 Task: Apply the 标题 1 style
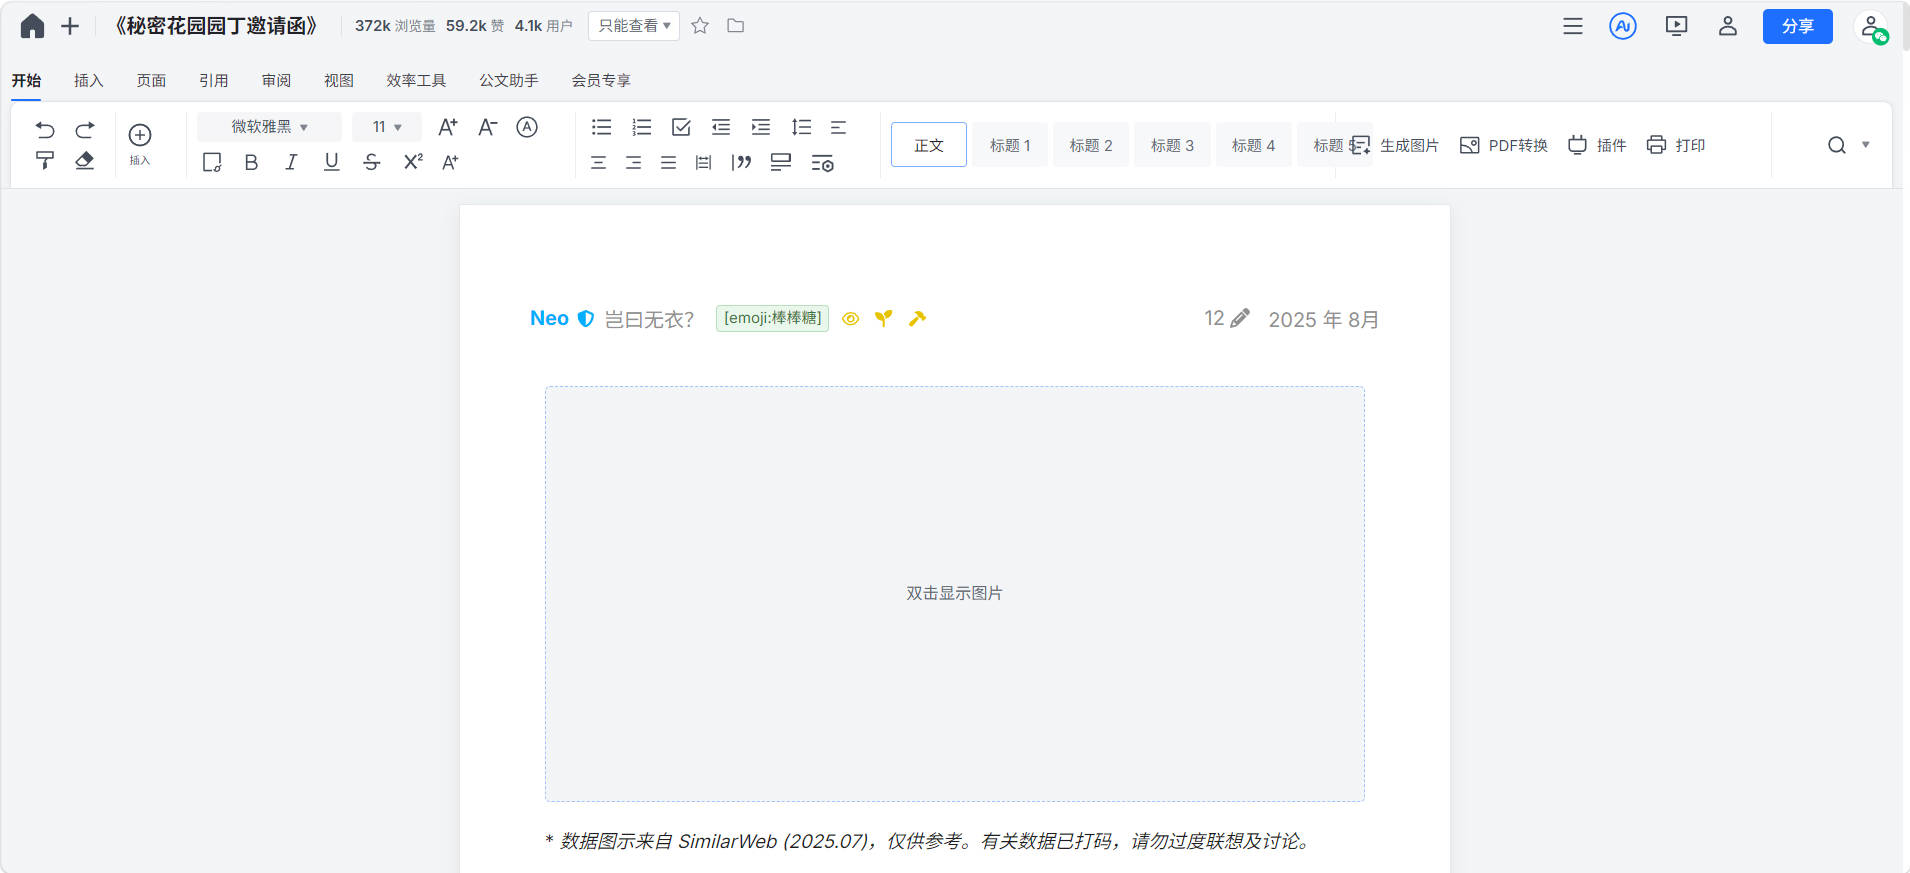tap(1010, 145)
